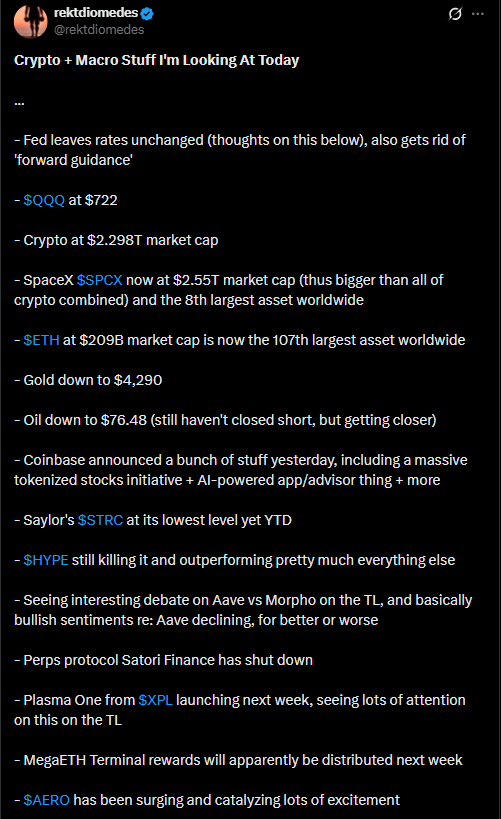Click the rektdiomedes display name
The image size is (501, 819).
[x=96, y=13]
